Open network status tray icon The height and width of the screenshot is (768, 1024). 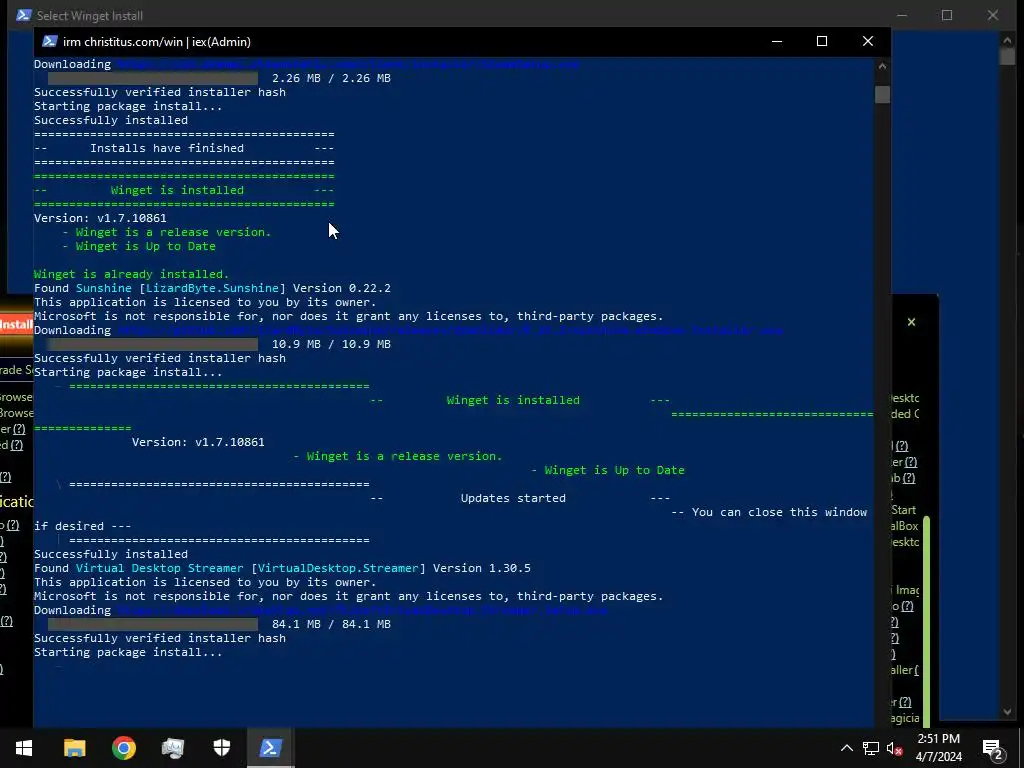coord(870,748)
